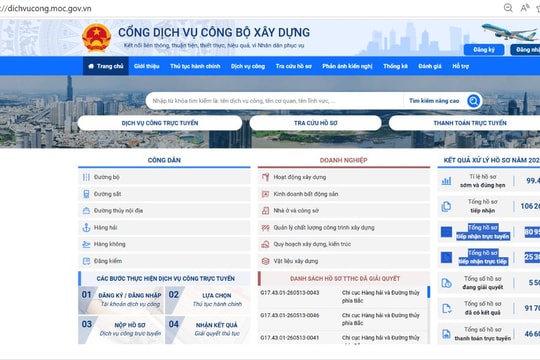Click the national emblem logo
This screenshot has height=360, width=540.
click(x=96, y=38)
